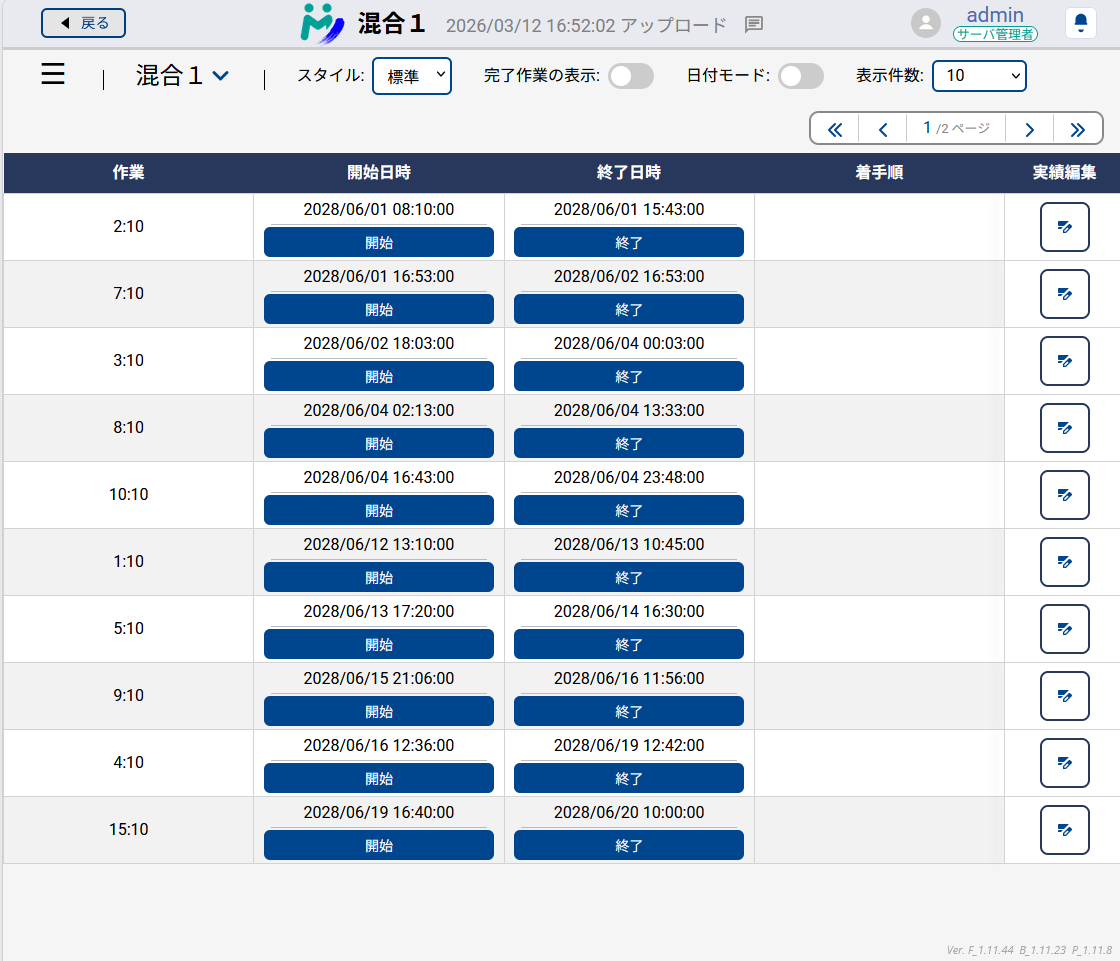The image size is (1120, 961).
Task: Edit actuals for task 9:10
Action: [1064, 696]
